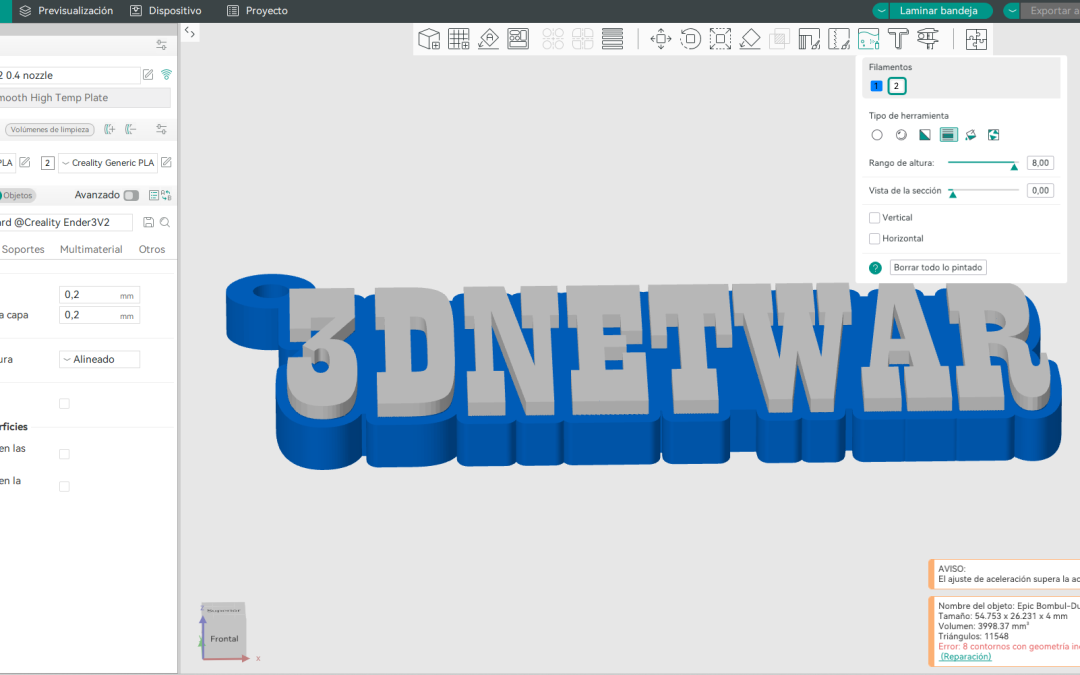
Task: Click the Arrange all objects icon
Action: point(518,39)
